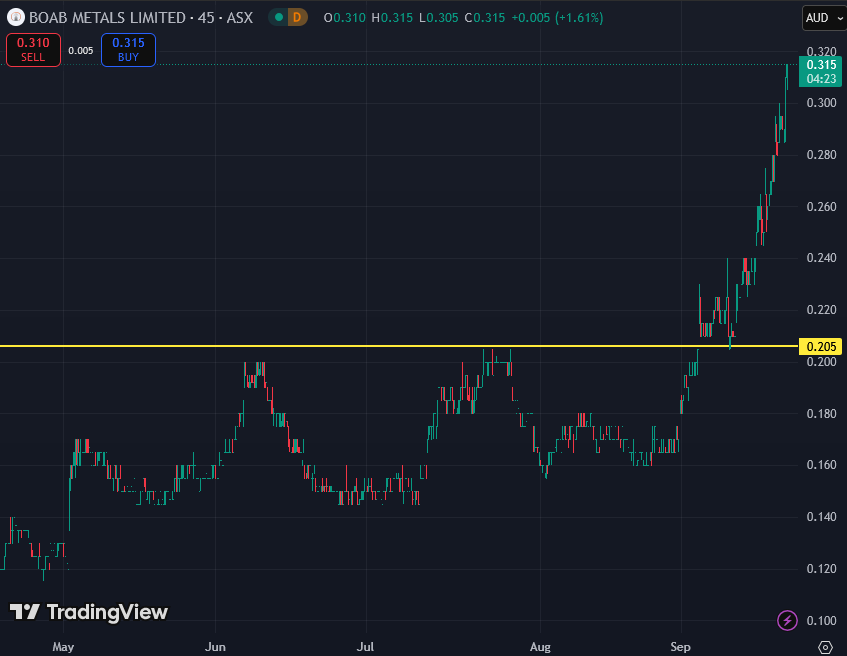847x656 pixels.
Task: Open chart settings via the hexagon icon
Action: coord(825,647)
